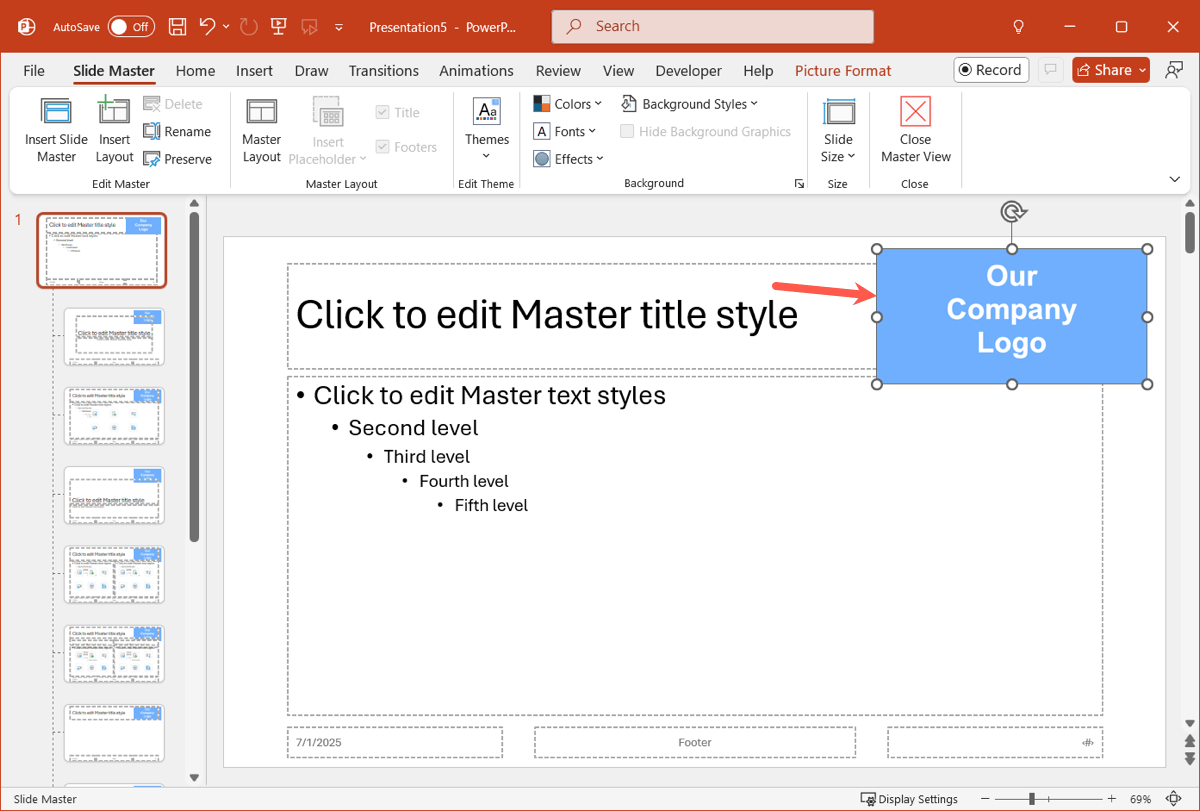Screen dimensions: 1200x811
Task: Click the Insert Layout icon
Action: 114,112
